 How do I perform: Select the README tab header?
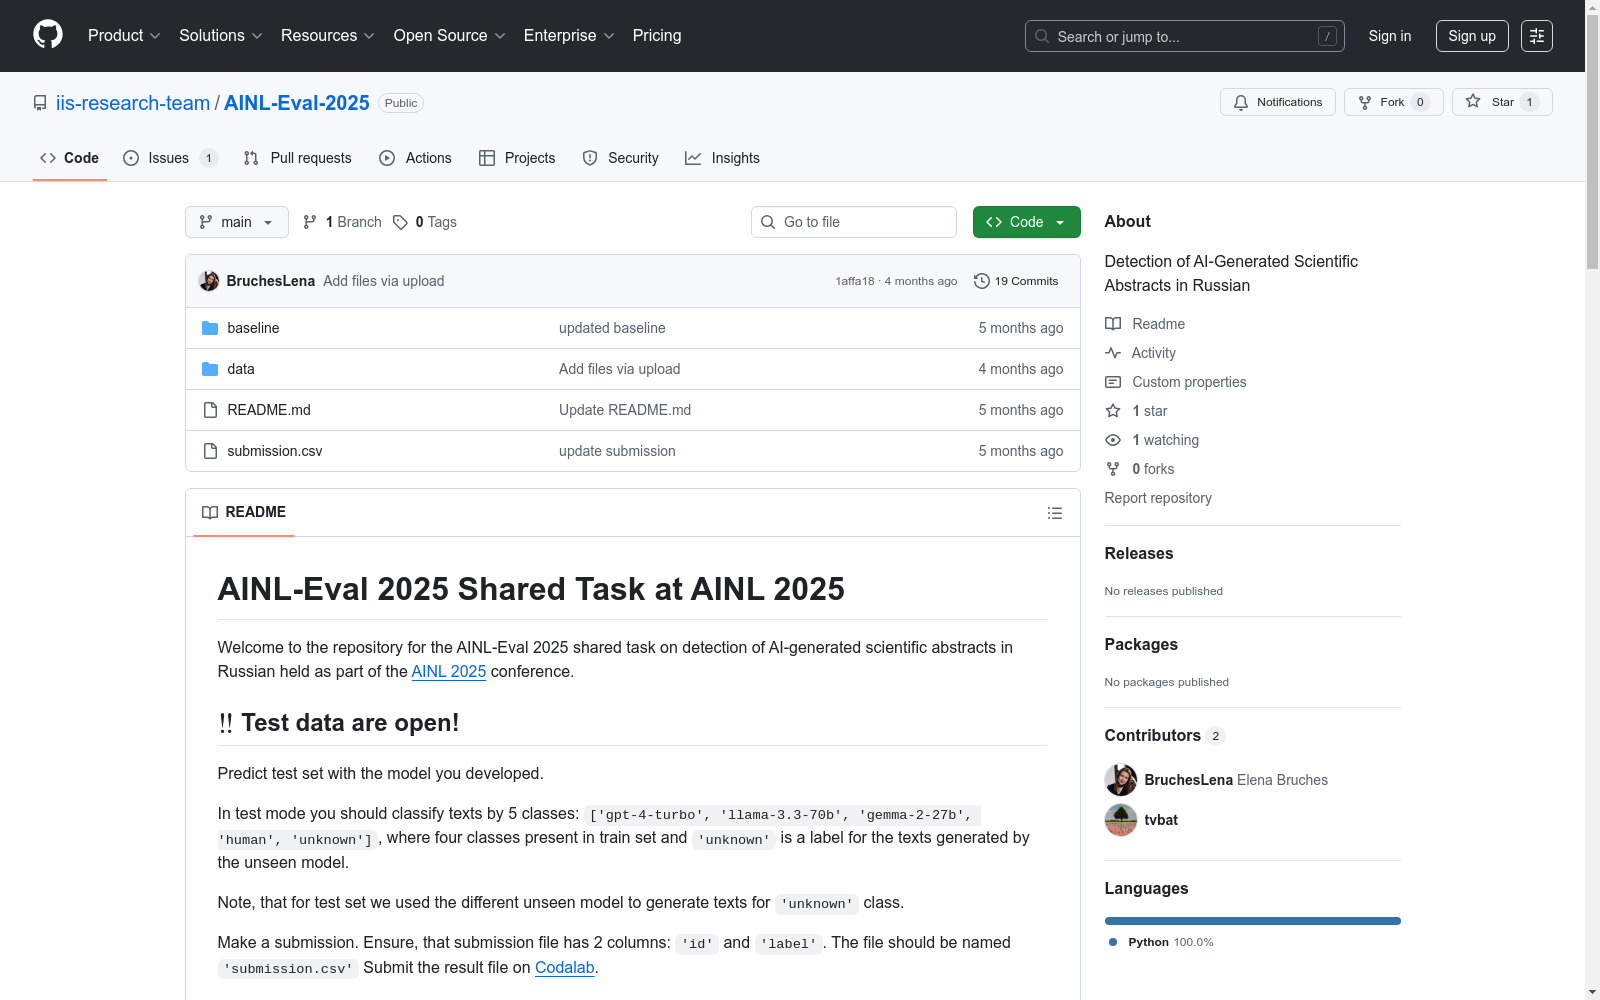pyautogui.click(x=244, y=512)
